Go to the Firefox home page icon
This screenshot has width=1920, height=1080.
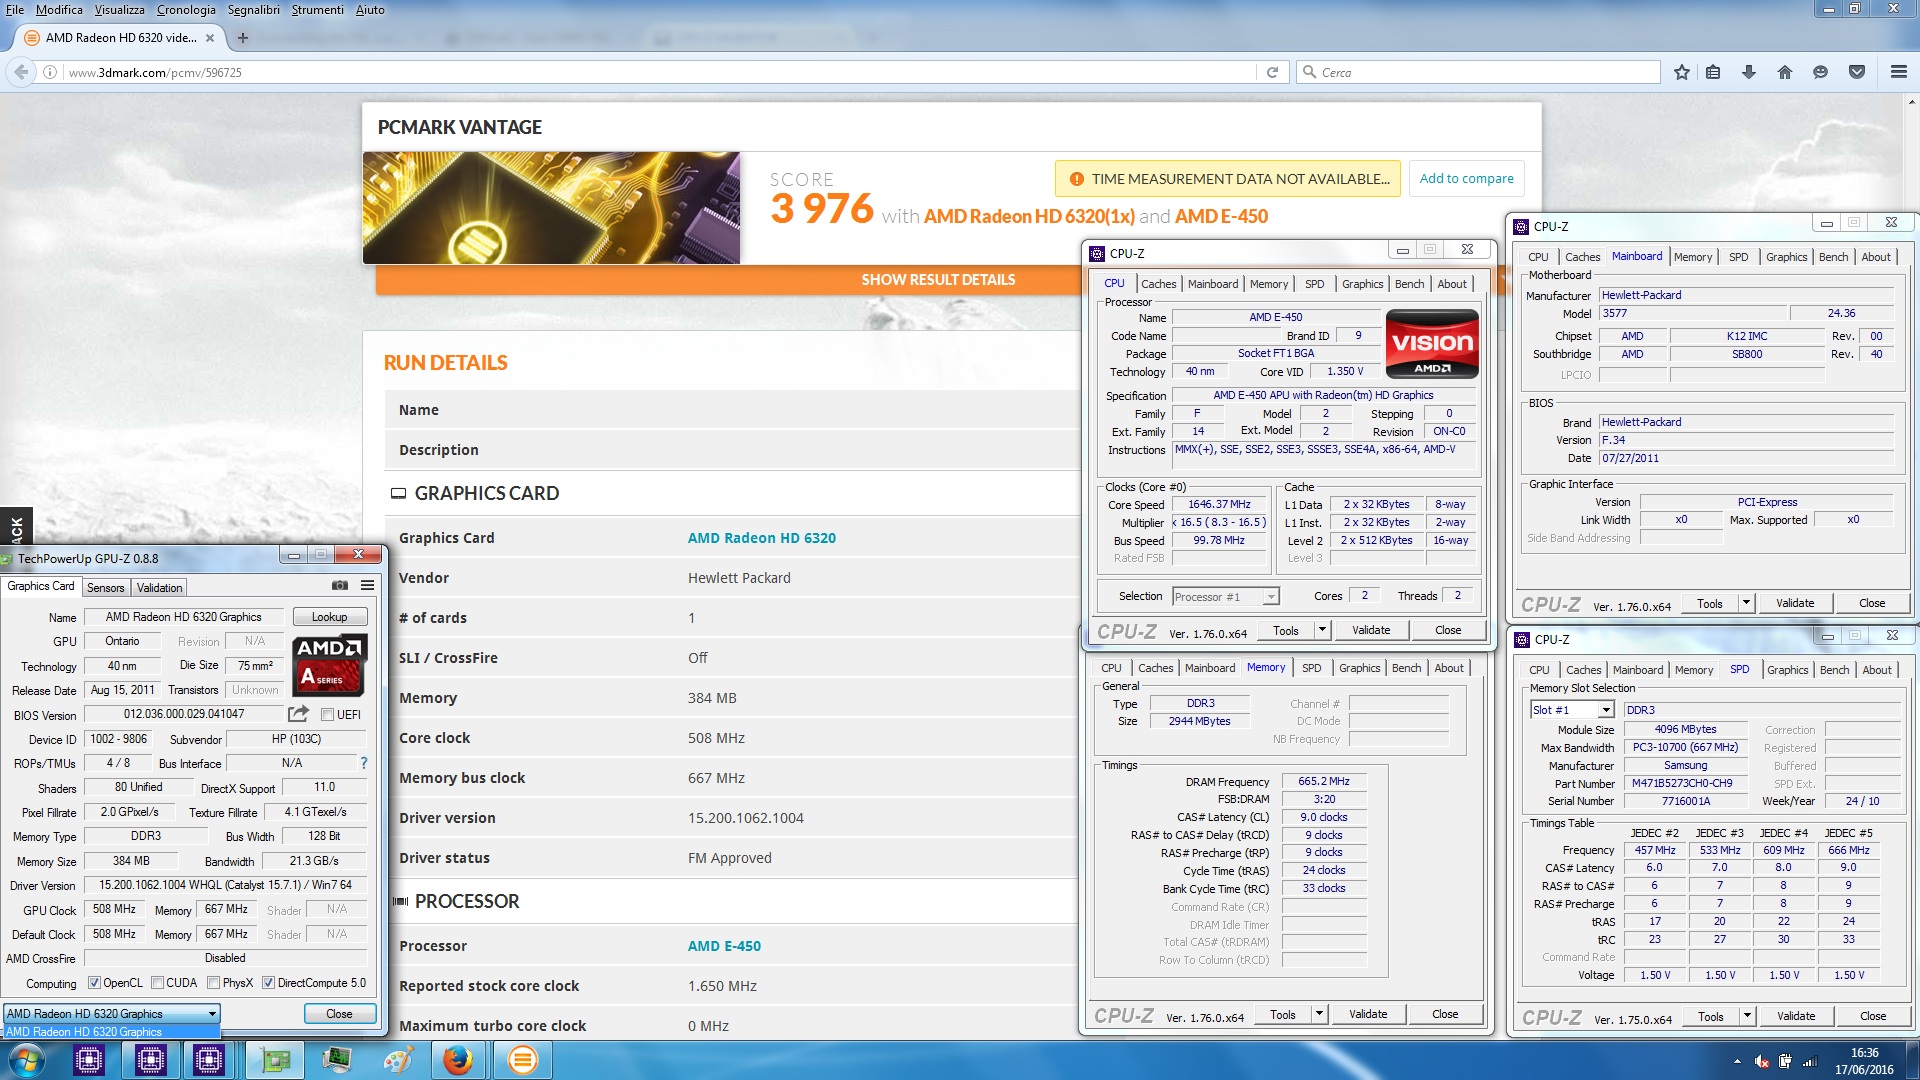click(1785, 72)
